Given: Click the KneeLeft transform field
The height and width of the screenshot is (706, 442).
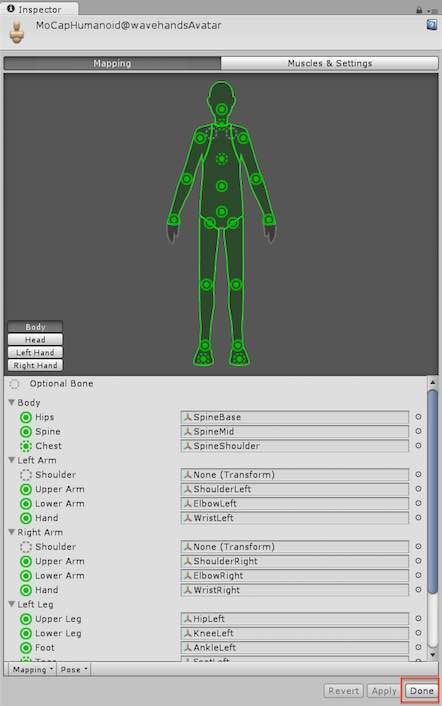Looking at the screenshot, I should [x=295, y=633].
